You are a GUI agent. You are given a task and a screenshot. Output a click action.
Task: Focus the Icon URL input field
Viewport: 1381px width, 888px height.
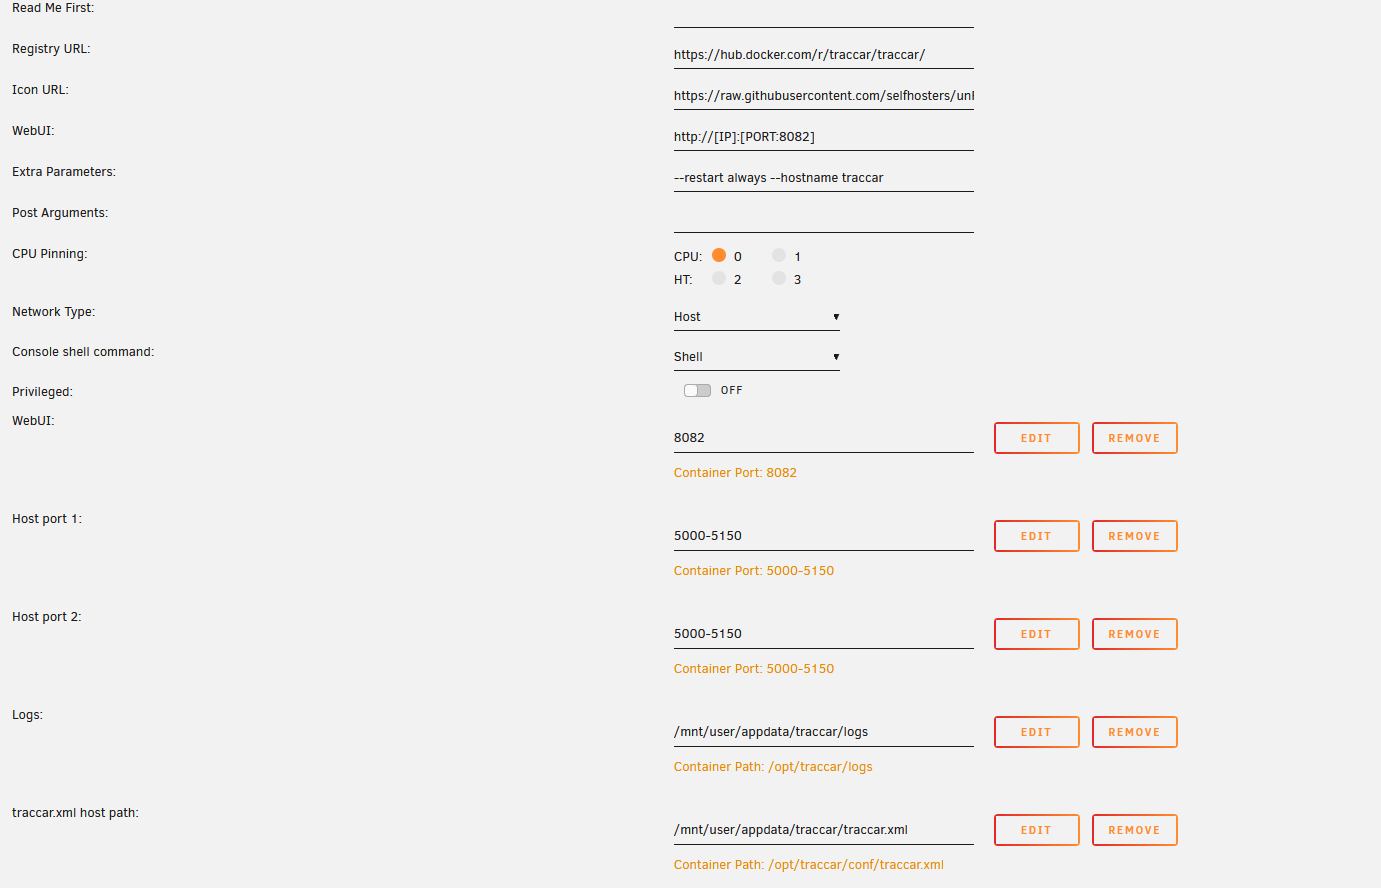(824, 96)
